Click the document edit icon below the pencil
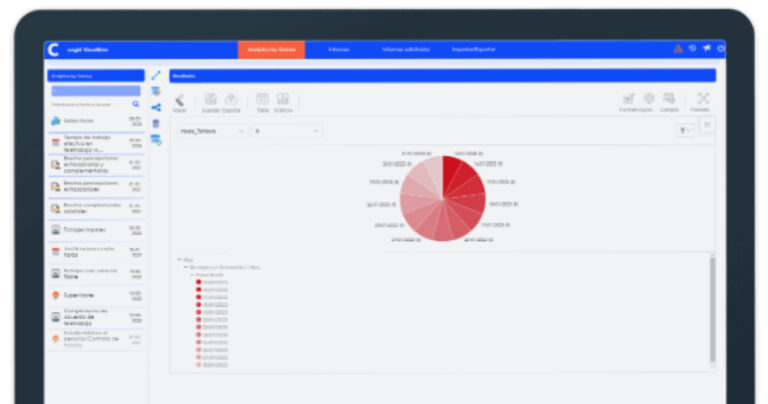This screenshot has width=768, height=404. [x=156, y=92]
